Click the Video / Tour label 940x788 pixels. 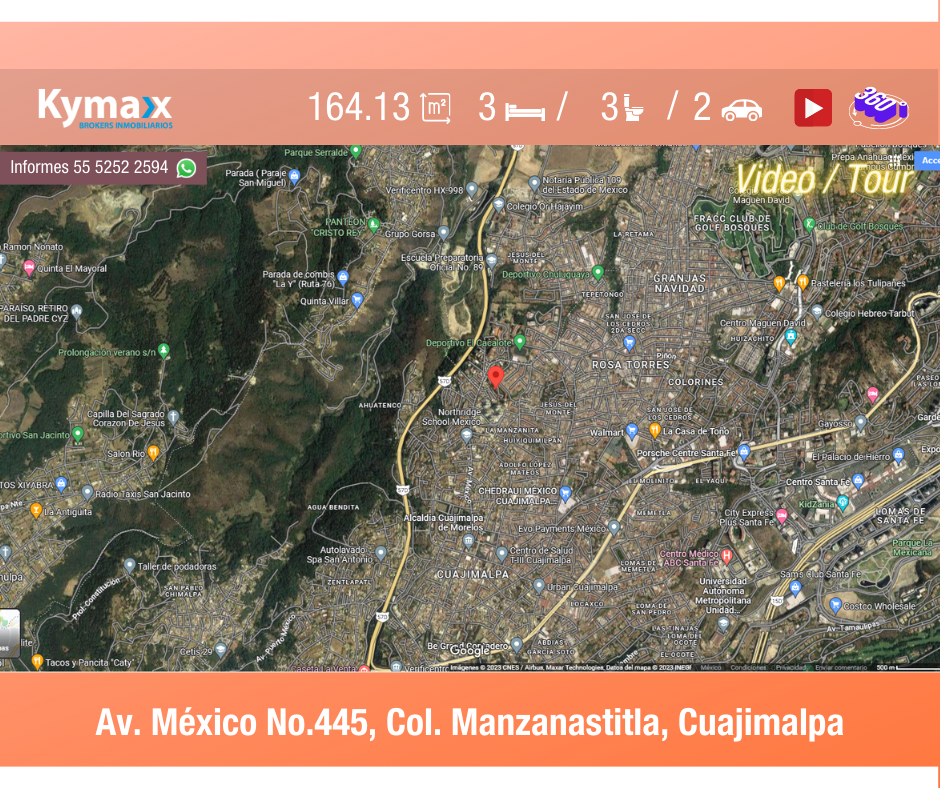824,179
